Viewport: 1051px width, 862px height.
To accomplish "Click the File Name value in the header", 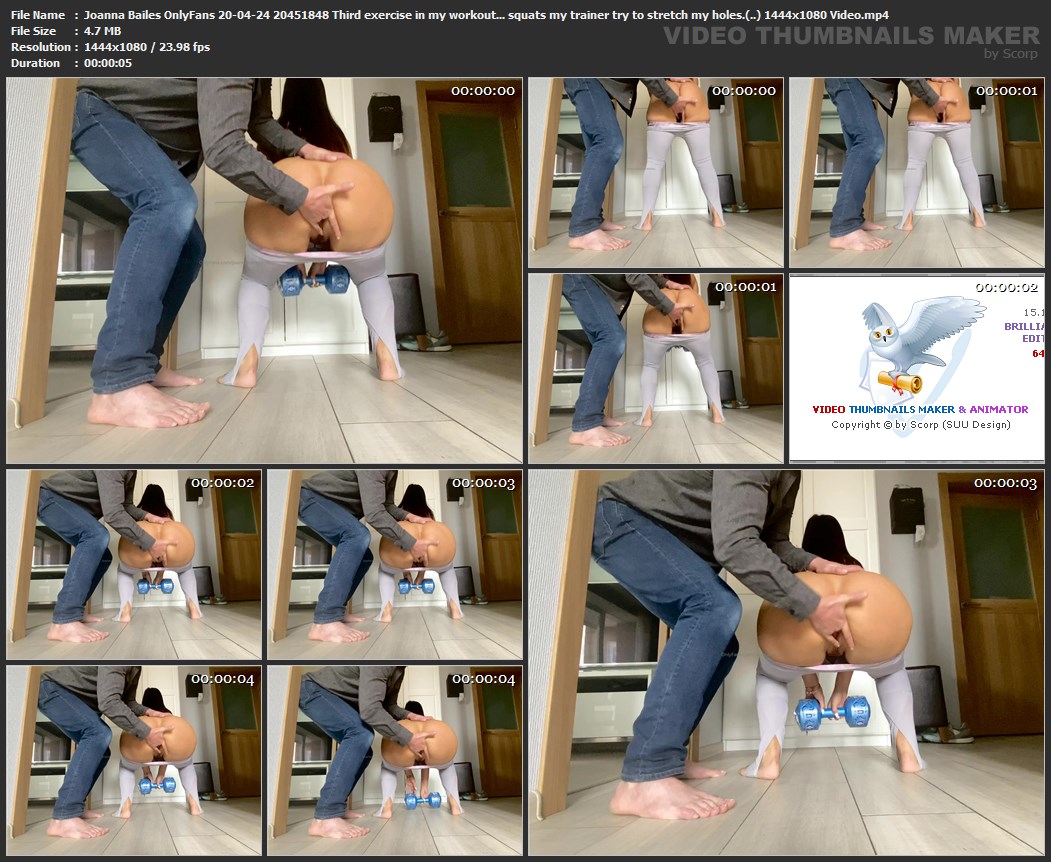I will (486, 15).
